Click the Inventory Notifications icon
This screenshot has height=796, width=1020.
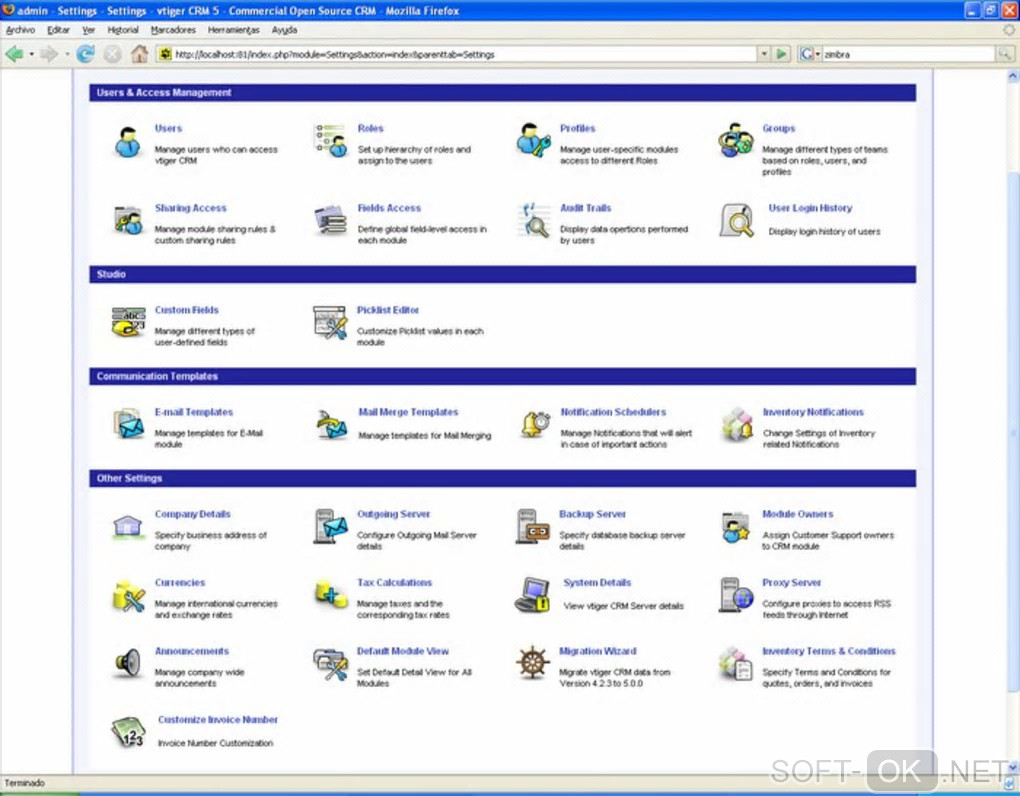point(737,425)
